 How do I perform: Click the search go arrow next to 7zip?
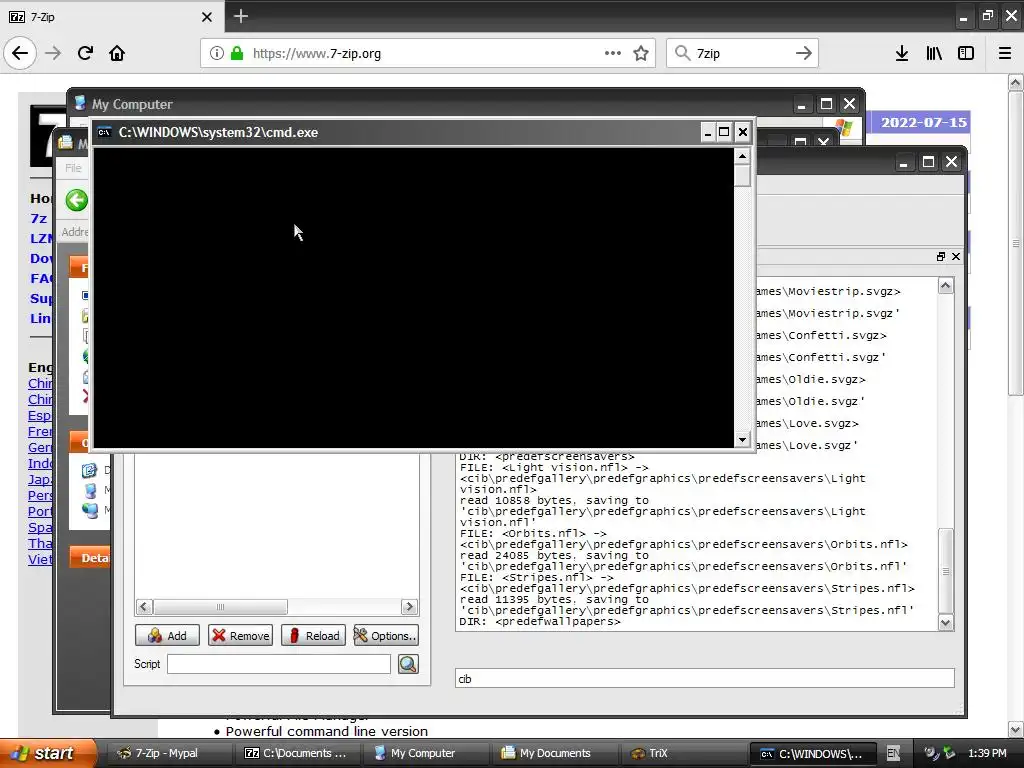point(803,53)
